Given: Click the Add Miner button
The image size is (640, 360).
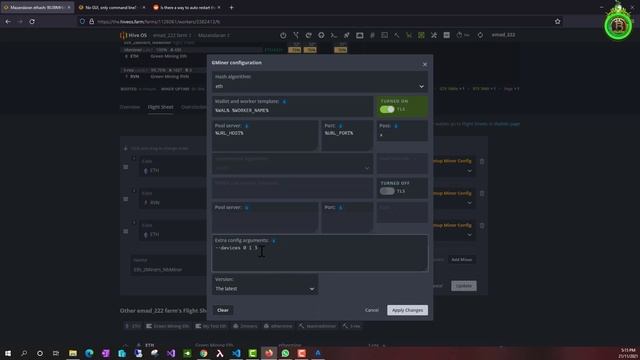Looking at the screenshot, I should coord(462,260).
